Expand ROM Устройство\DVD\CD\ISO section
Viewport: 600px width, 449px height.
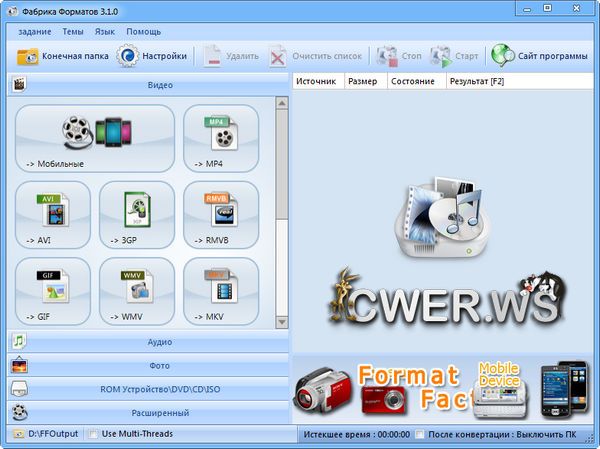146,389
